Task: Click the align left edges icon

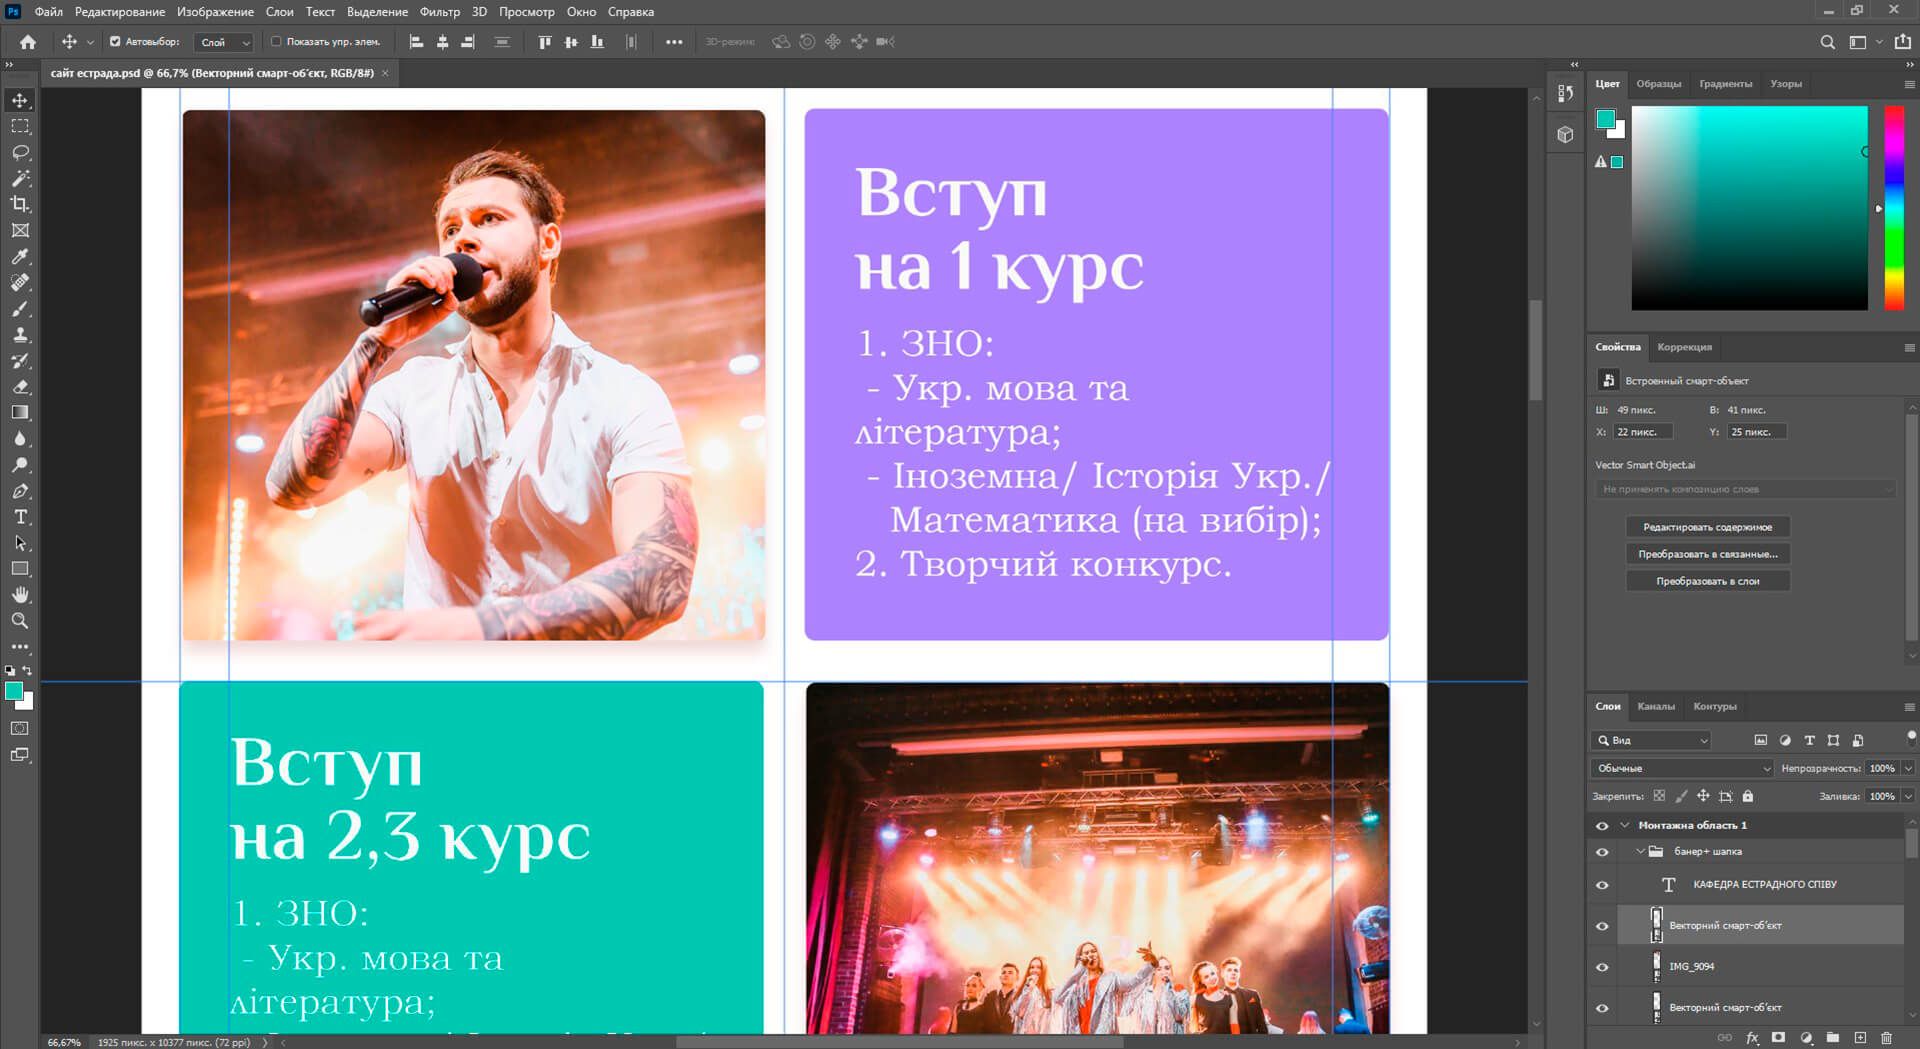Action: pyautogui.click(x=417, y=42)
